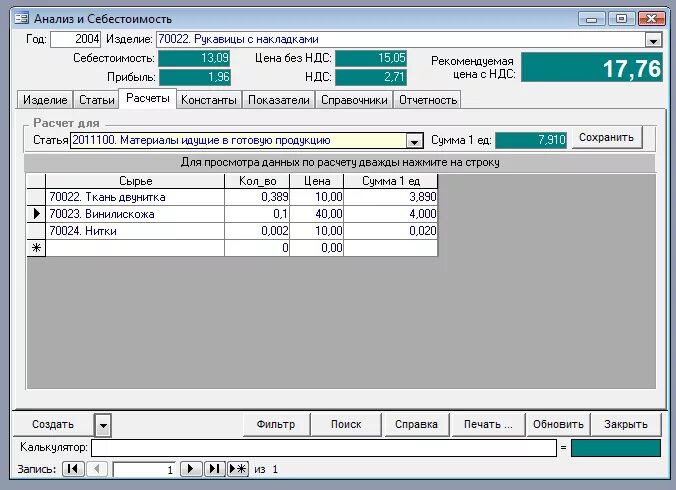Click row selector beside Нитки
Image resolution: width=676 pixels, height=490 pixels.
pyautogui.click(x=36, y=231)
